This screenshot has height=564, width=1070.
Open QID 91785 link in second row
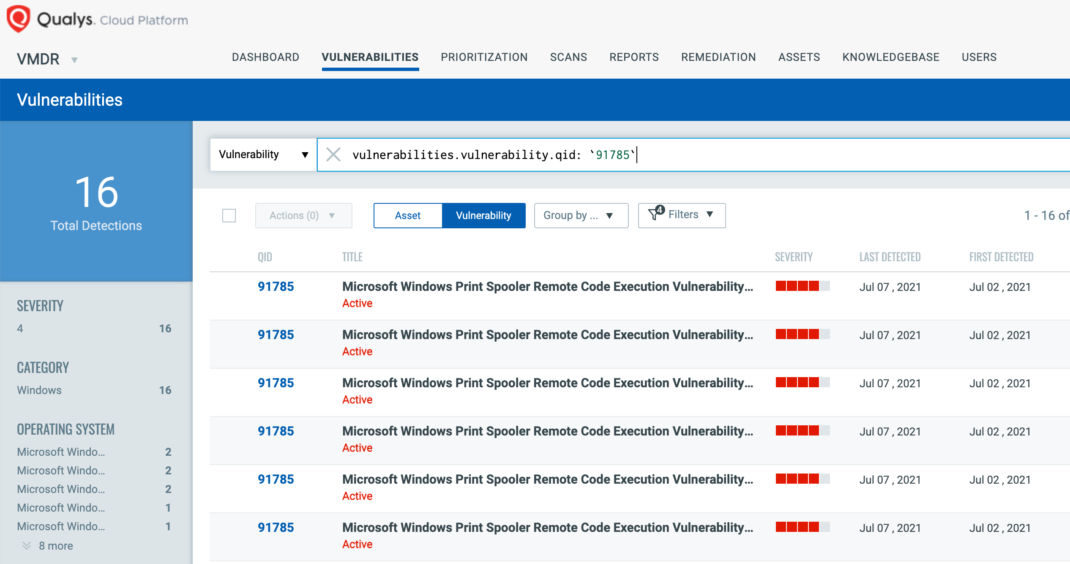click(276, 335)
